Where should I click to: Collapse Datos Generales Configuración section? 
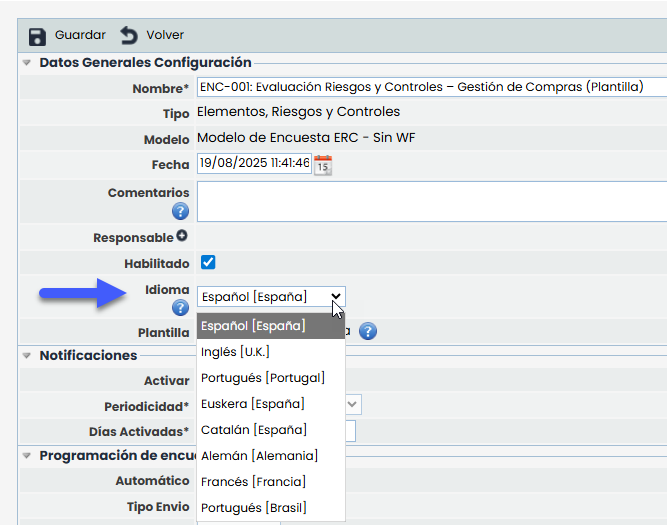[27, 63]
